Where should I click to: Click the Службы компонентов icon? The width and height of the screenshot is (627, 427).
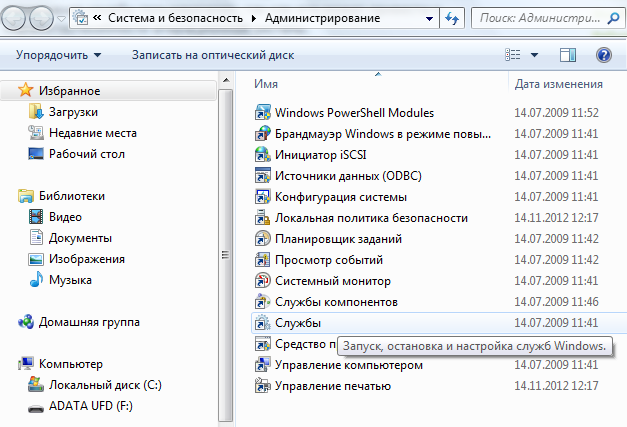(x=263, y=301)
